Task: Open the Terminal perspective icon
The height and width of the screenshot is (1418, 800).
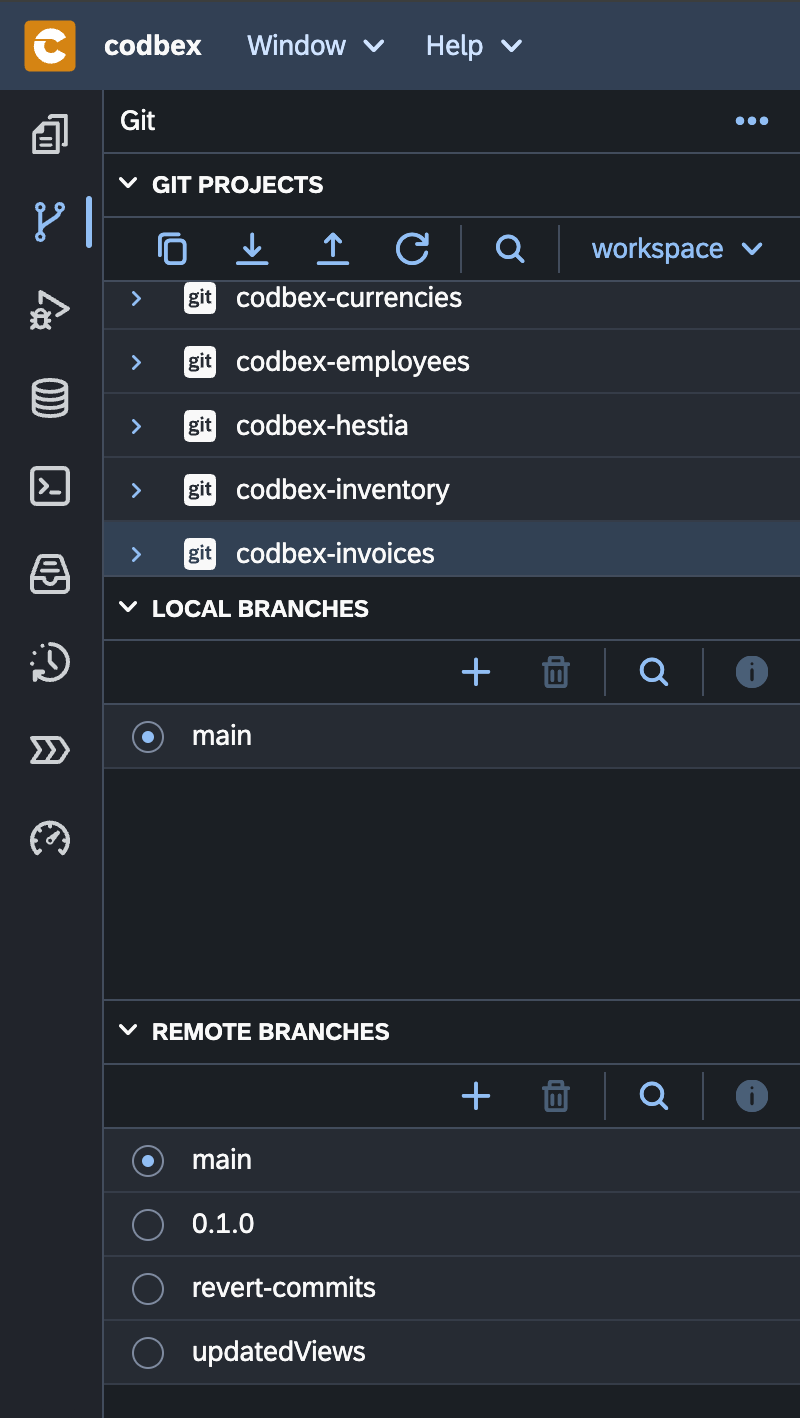Action: coord(50,486)
